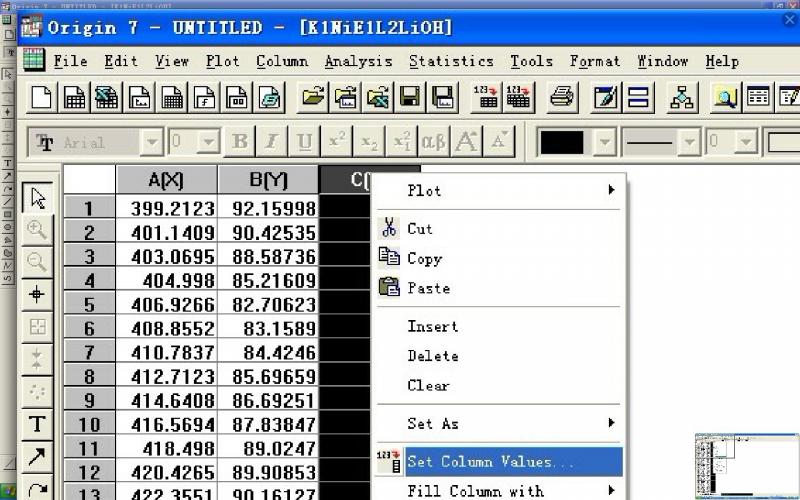
Task: Click the Import ASCII toolbar icon
Action: click(486, 96)
